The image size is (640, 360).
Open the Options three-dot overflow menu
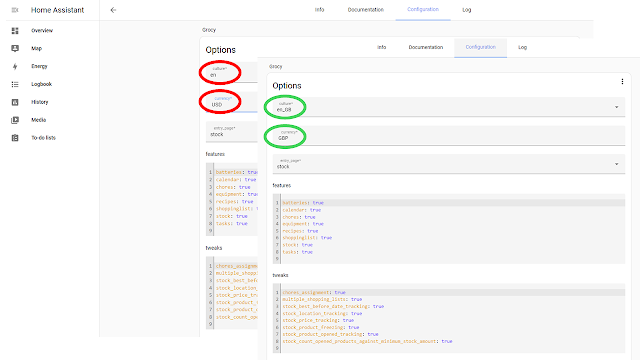622,82
